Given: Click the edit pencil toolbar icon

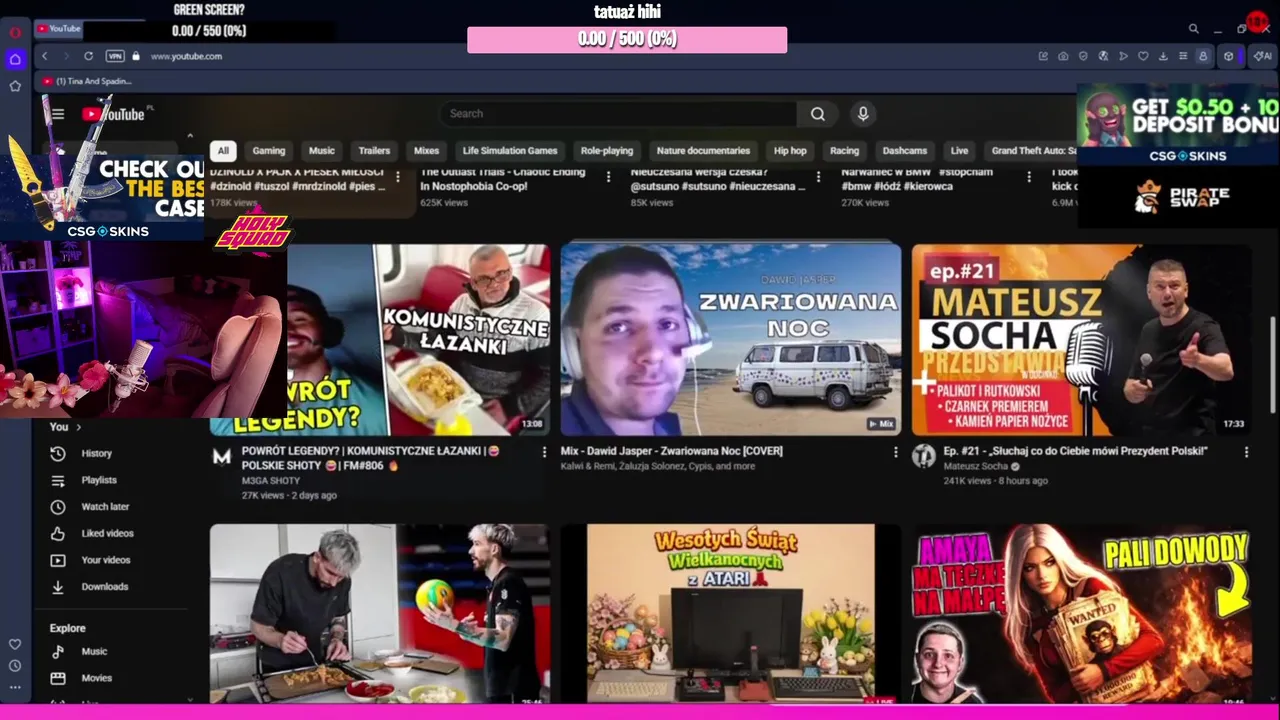Looking at the screenshot, I should tap(1043, 56).
